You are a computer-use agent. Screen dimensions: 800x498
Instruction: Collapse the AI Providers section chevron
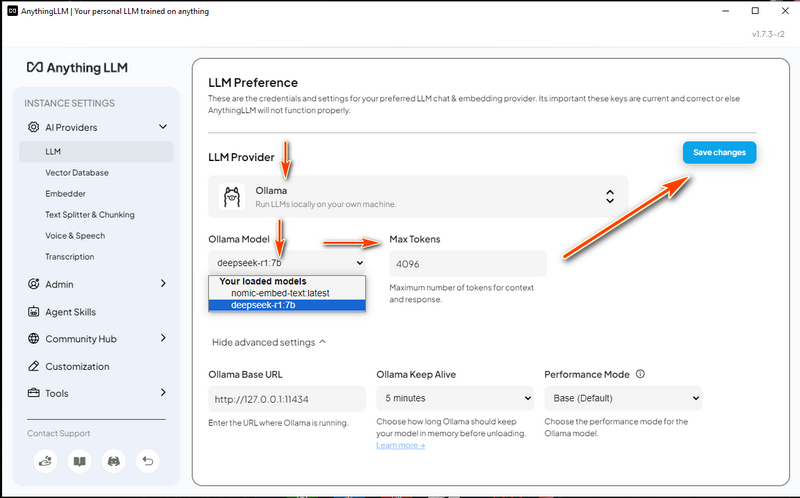[x=163, y=127]
